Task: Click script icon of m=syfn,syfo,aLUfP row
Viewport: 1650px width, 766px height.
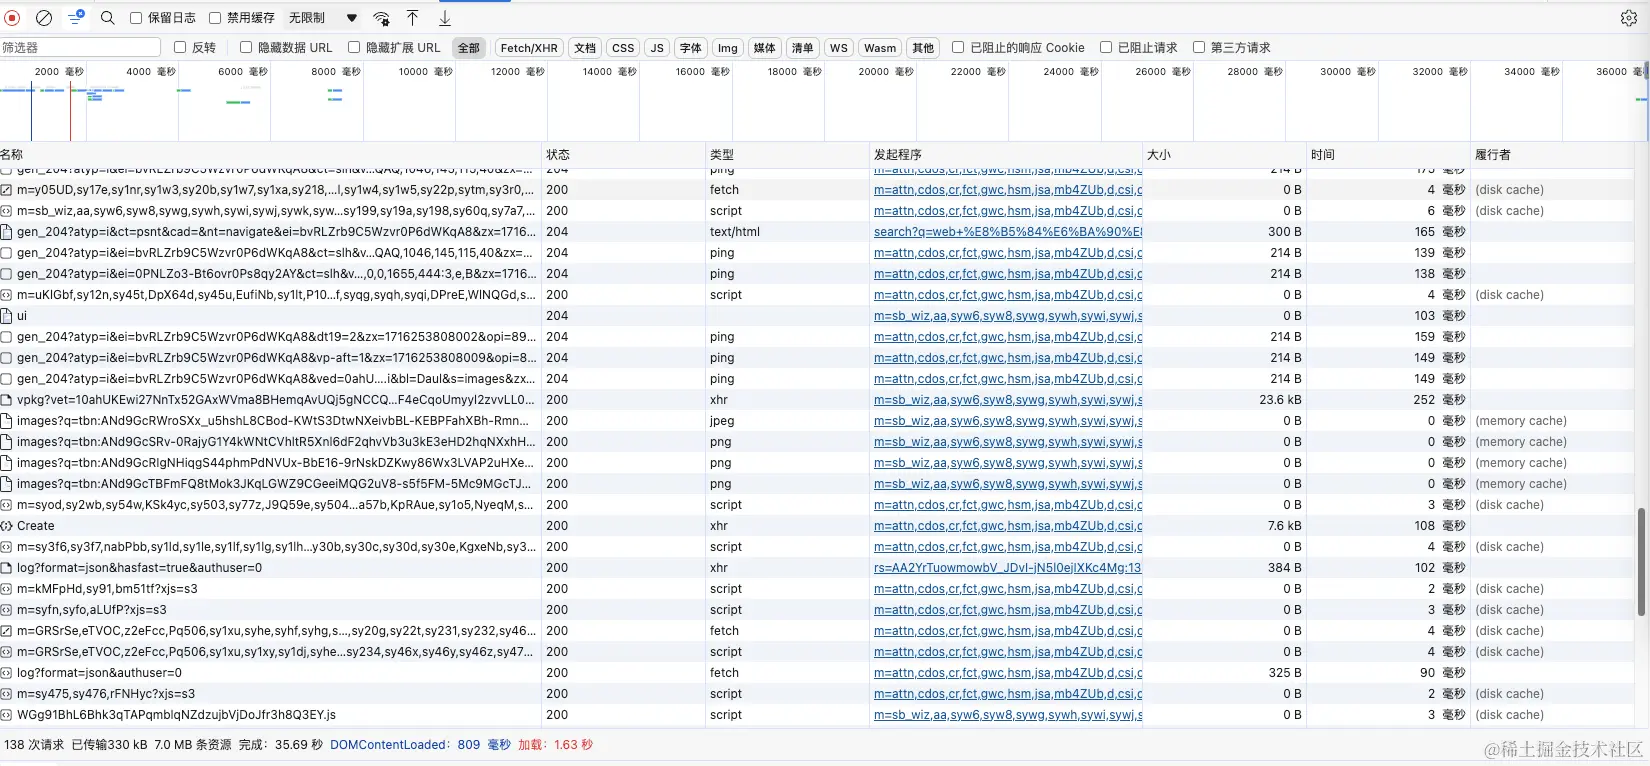Action: tap(7, 610)
